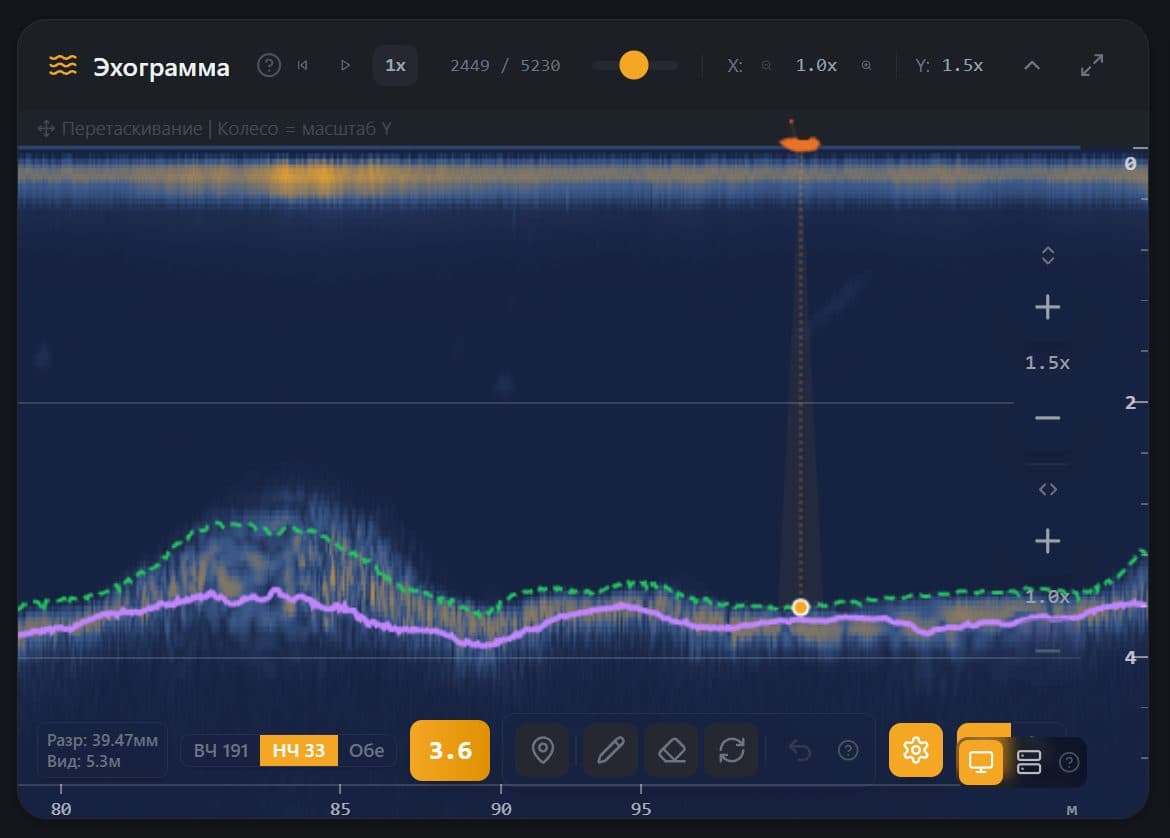Zoom out X axis magnifier icon

766,66
